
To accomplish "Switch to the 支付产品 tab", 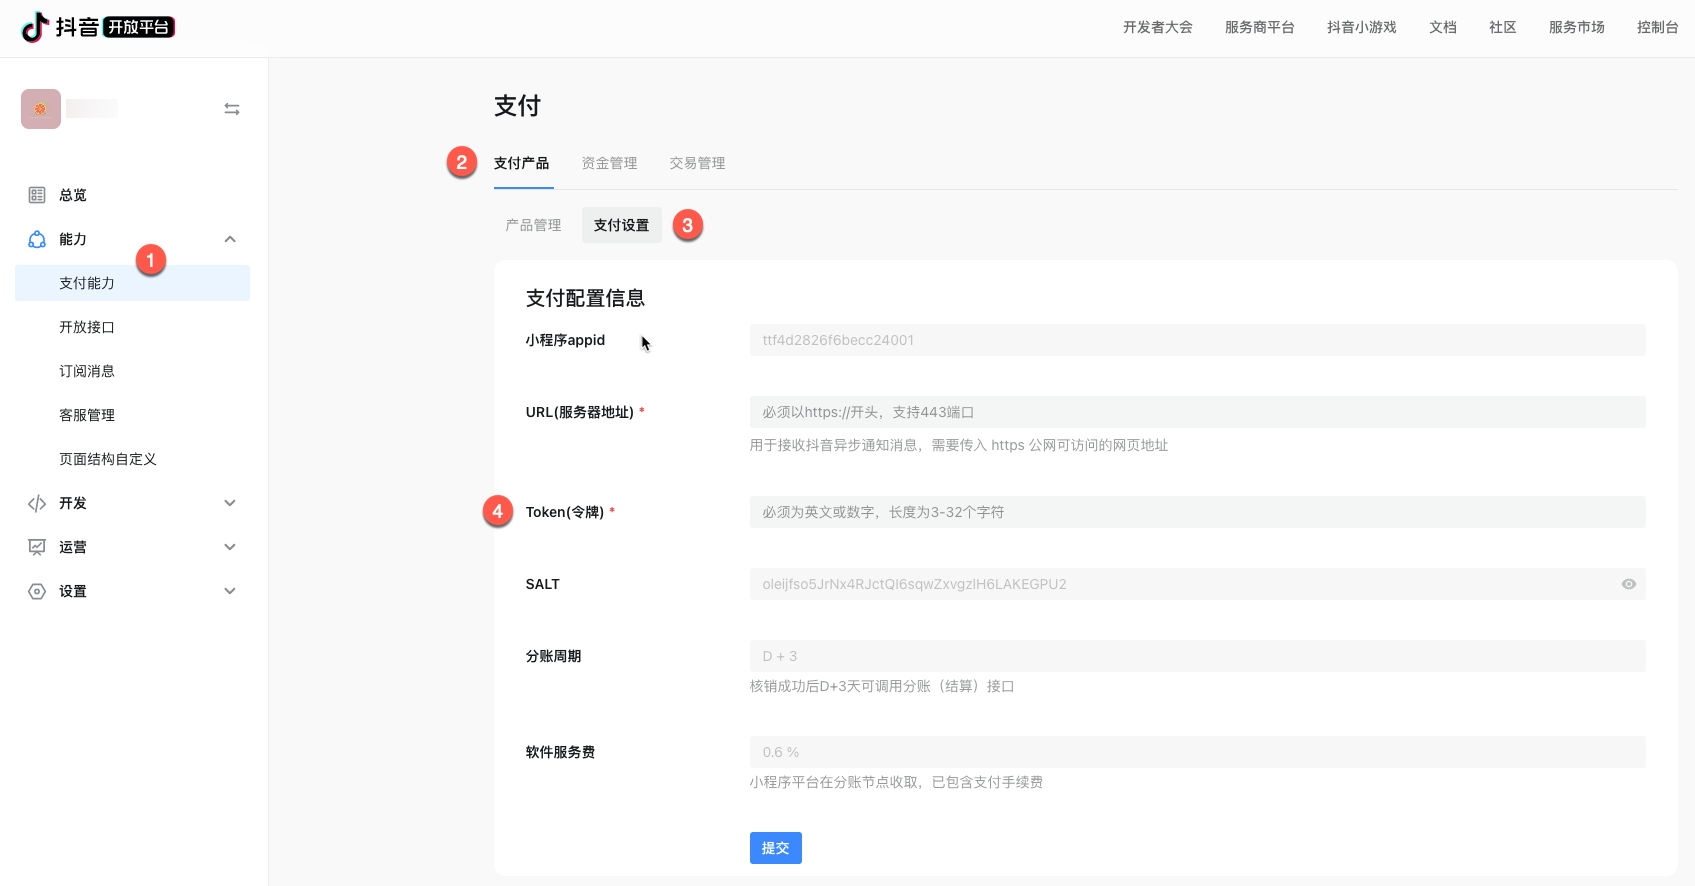I will click(x=521, y=163).
